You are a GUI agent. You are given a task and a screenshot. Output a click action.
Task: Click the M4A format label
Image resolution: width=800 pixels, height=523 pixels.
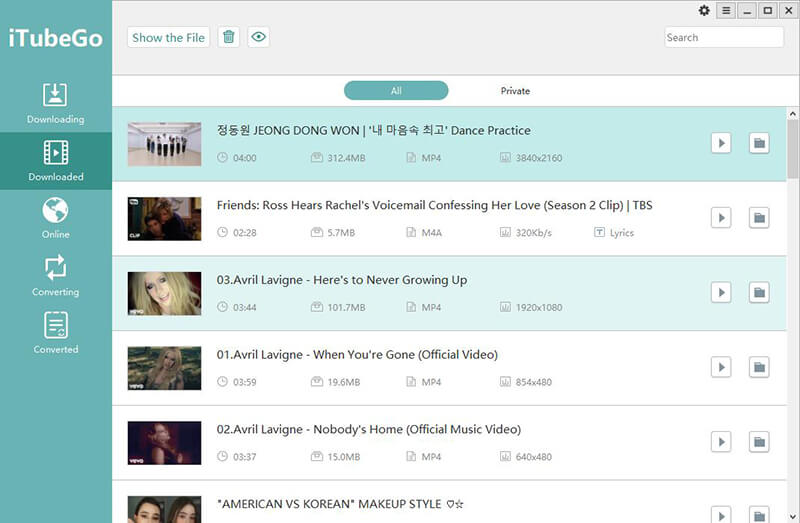tap(432, 233)
